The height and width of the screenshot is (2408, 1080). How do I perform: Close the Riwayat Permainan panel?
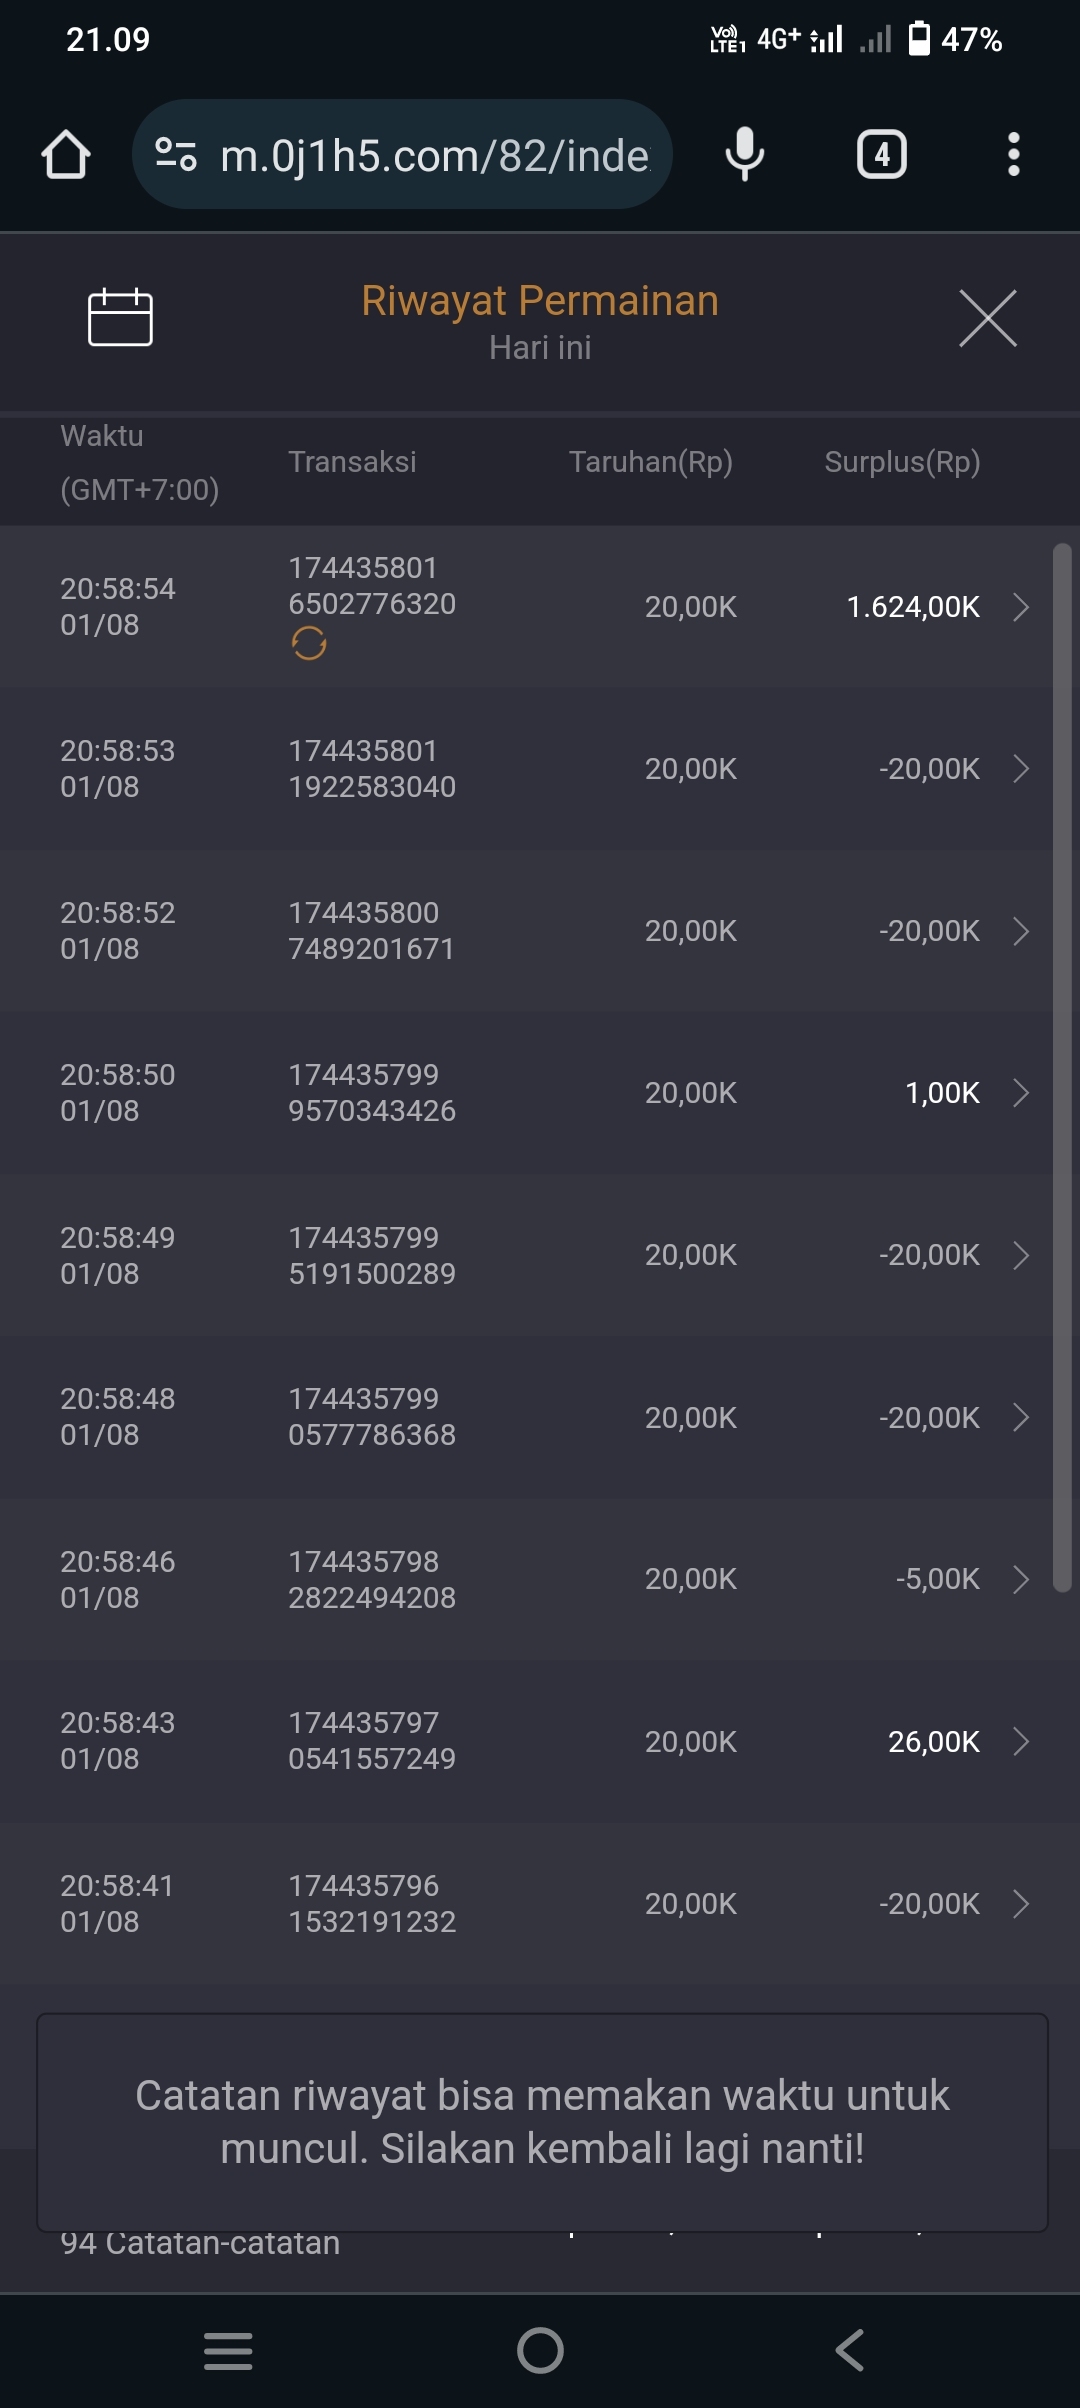tap(987, 319)
